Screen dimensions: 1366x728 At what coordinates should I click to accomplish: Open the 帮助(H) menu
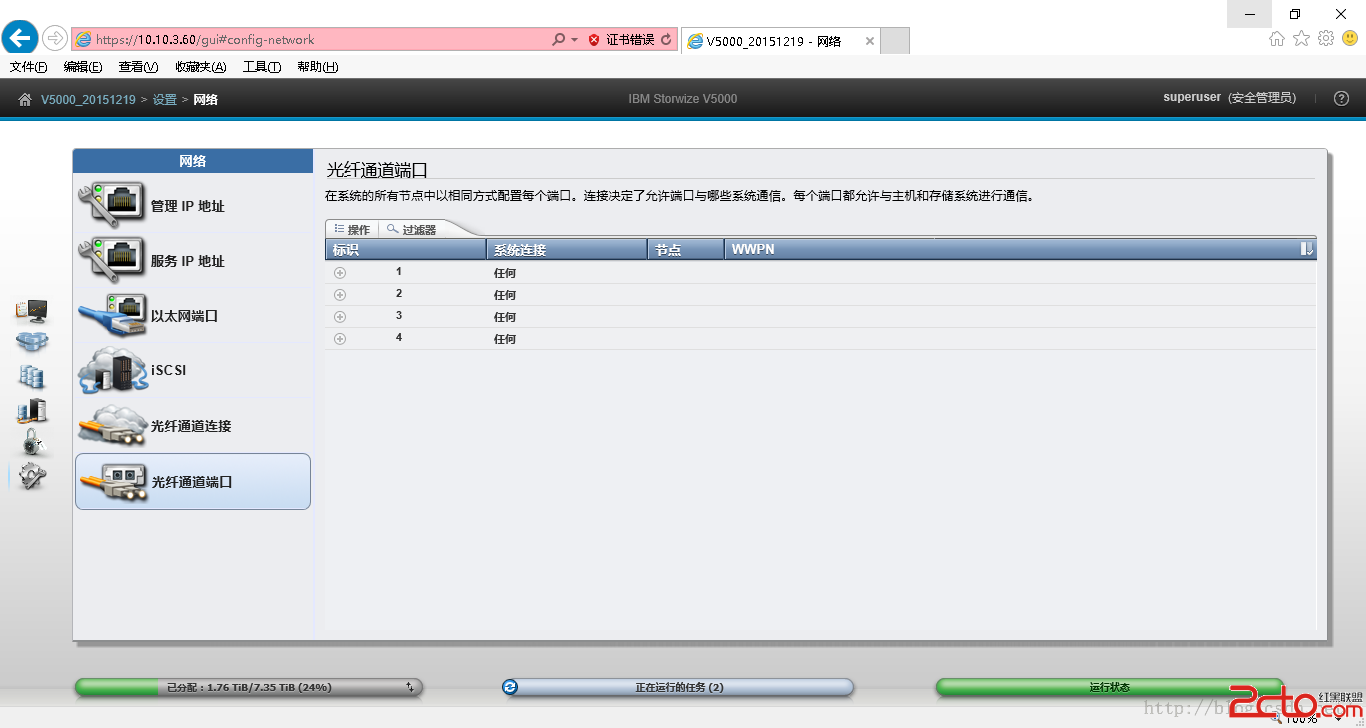[318, 67]
